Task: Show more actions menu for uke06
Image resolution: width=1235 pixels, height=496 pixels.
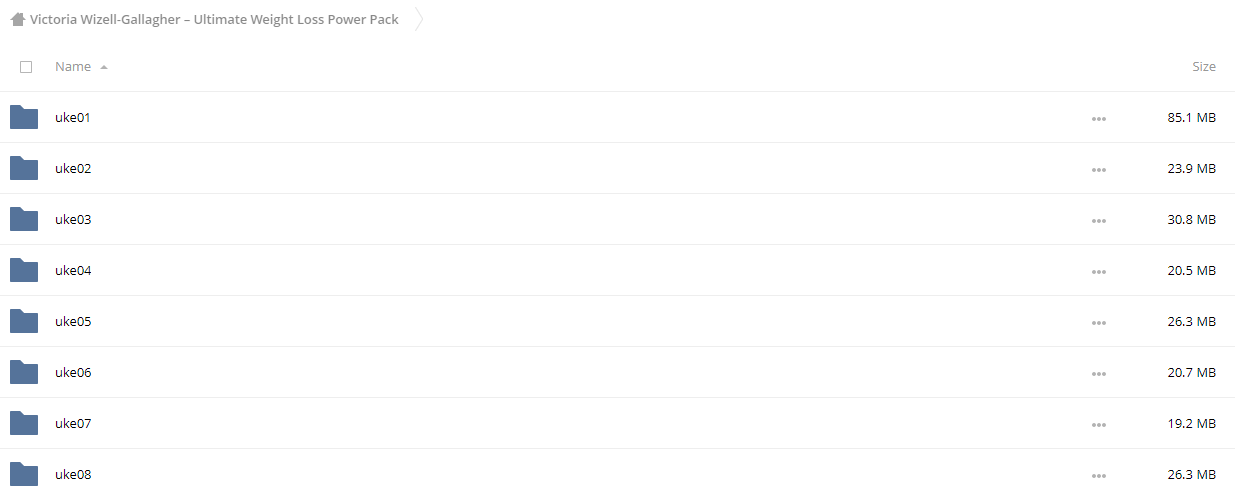Action: coord(1099,374)
